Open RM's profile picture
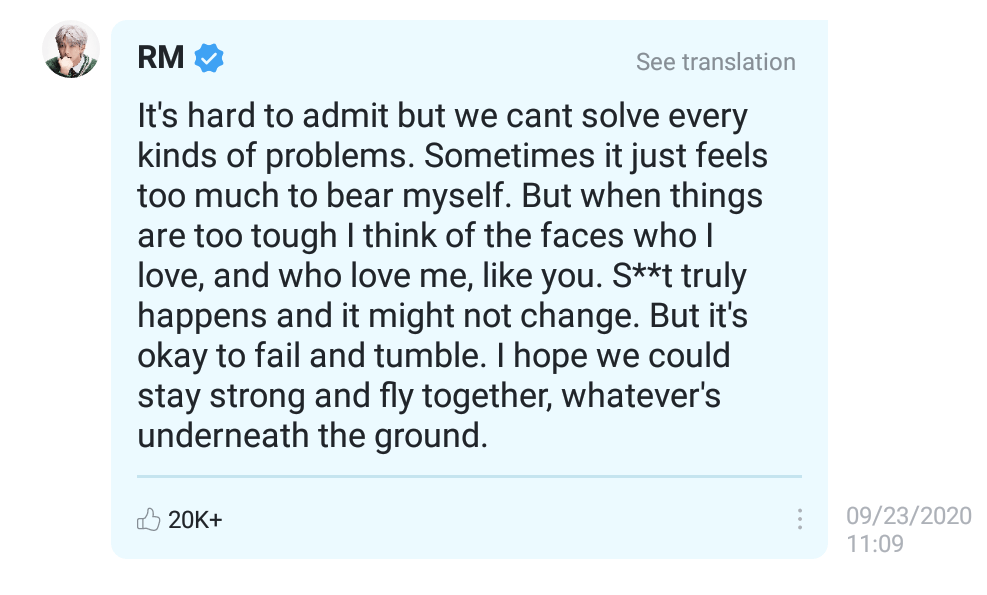987x595 pixels. pyautogui.click(x=71, y=49)
